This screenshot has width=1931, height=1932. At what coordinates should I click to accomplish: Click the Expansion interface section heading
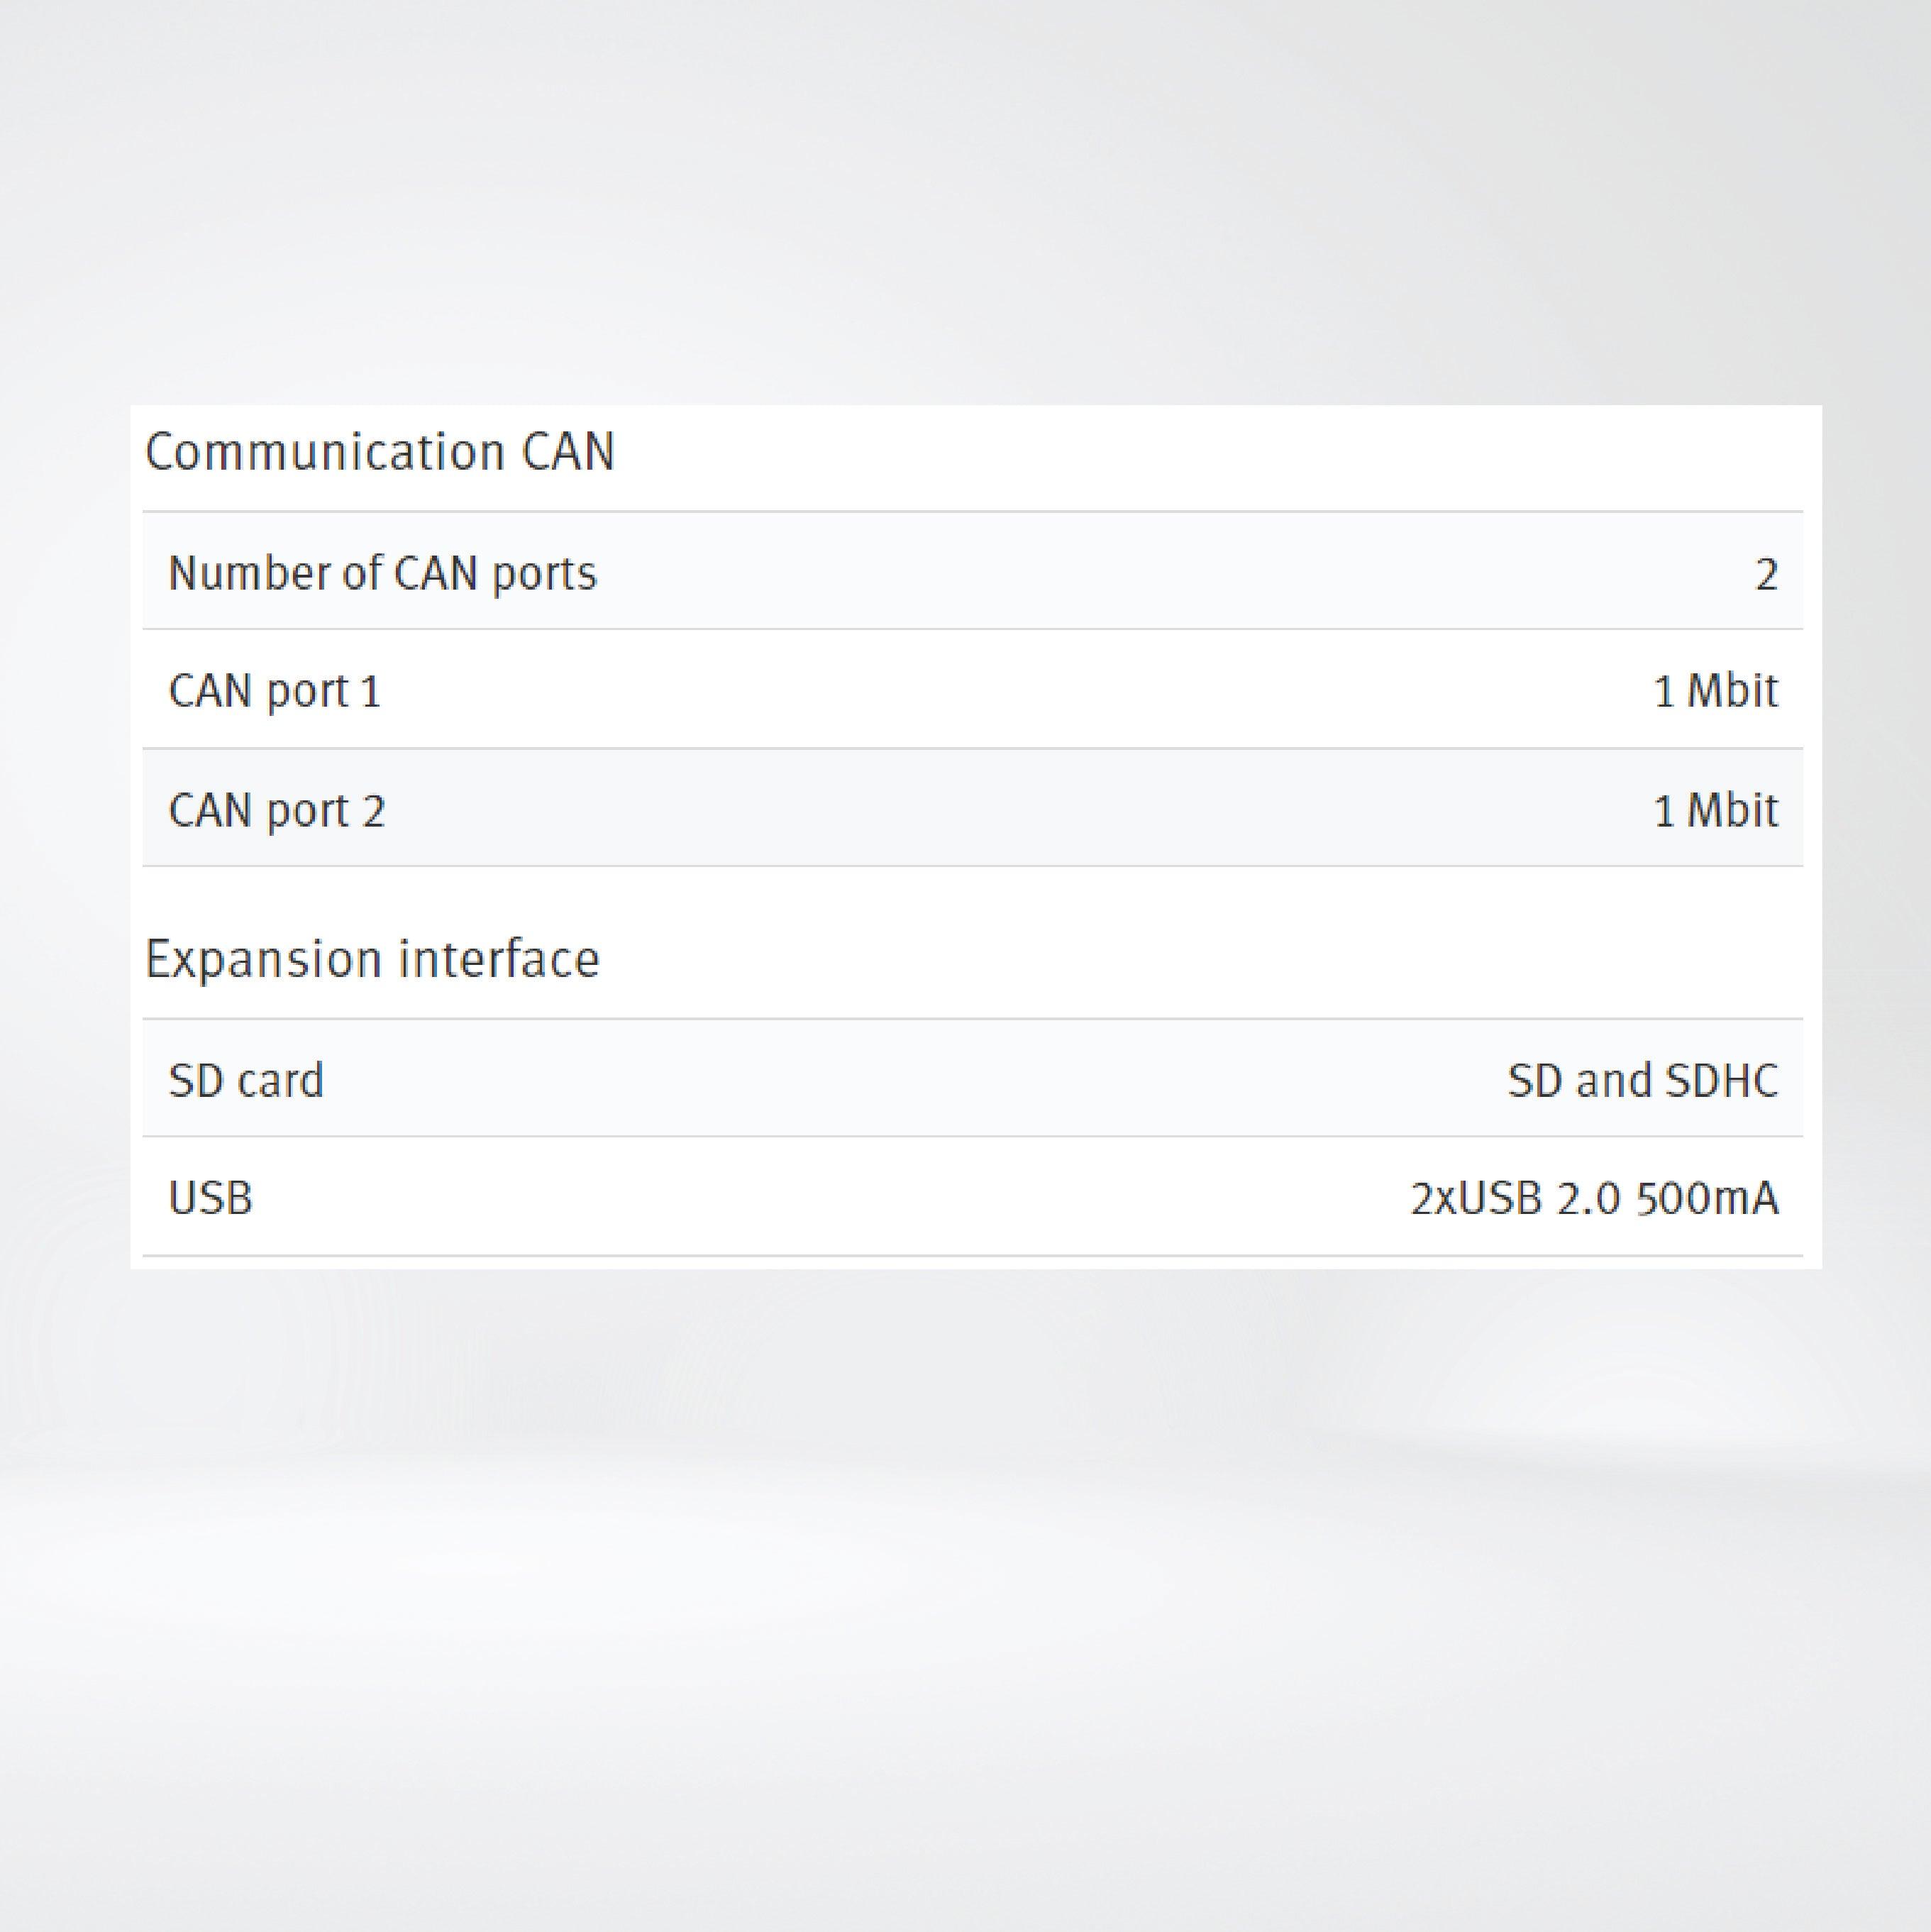click(x=372, y=959)
